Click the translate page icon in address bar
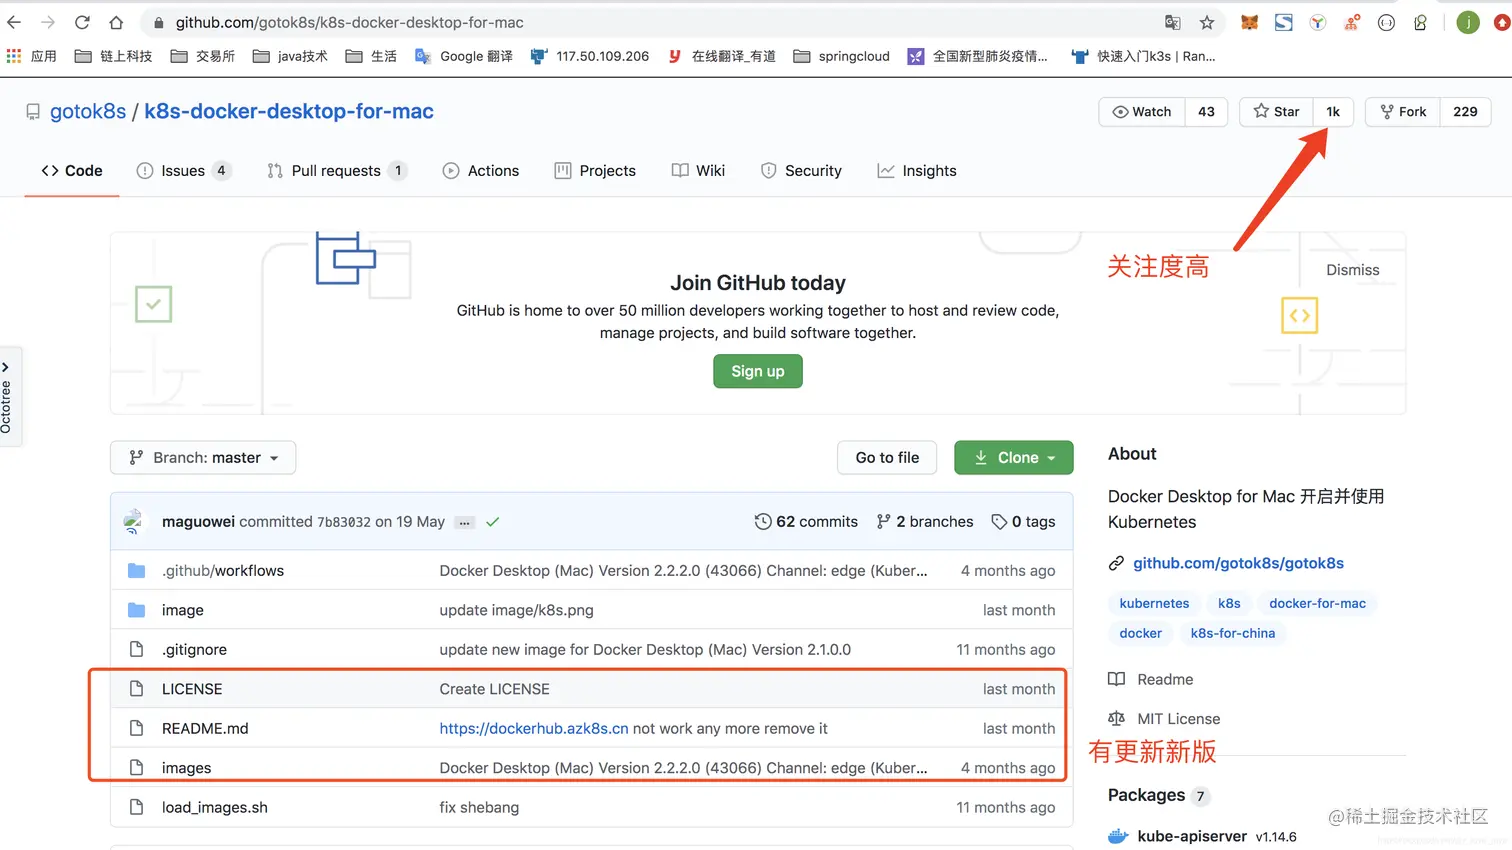Viewport: 1512px width, 850px height. (x=1173, y=22)
